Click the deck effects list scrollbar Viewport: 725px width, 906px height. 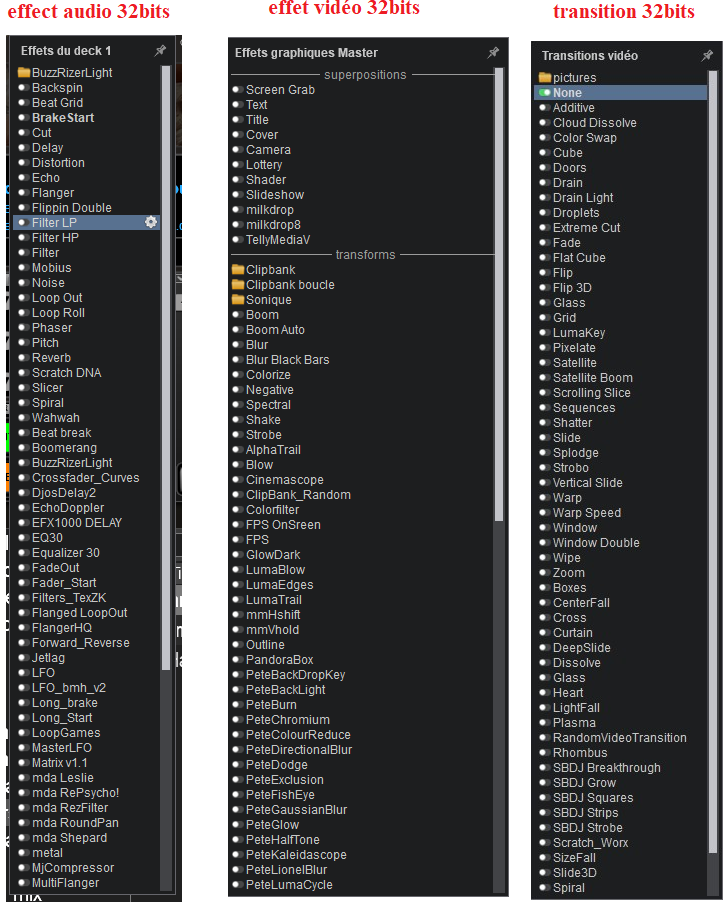[166, 367]
